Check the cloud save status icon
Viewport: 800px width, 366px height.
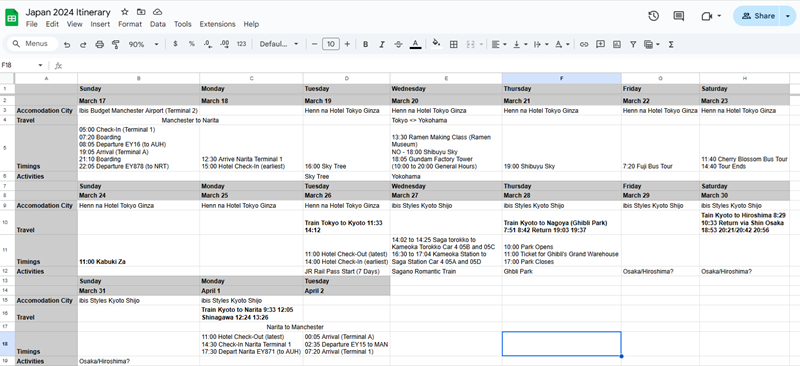click(x=158, y=12)
